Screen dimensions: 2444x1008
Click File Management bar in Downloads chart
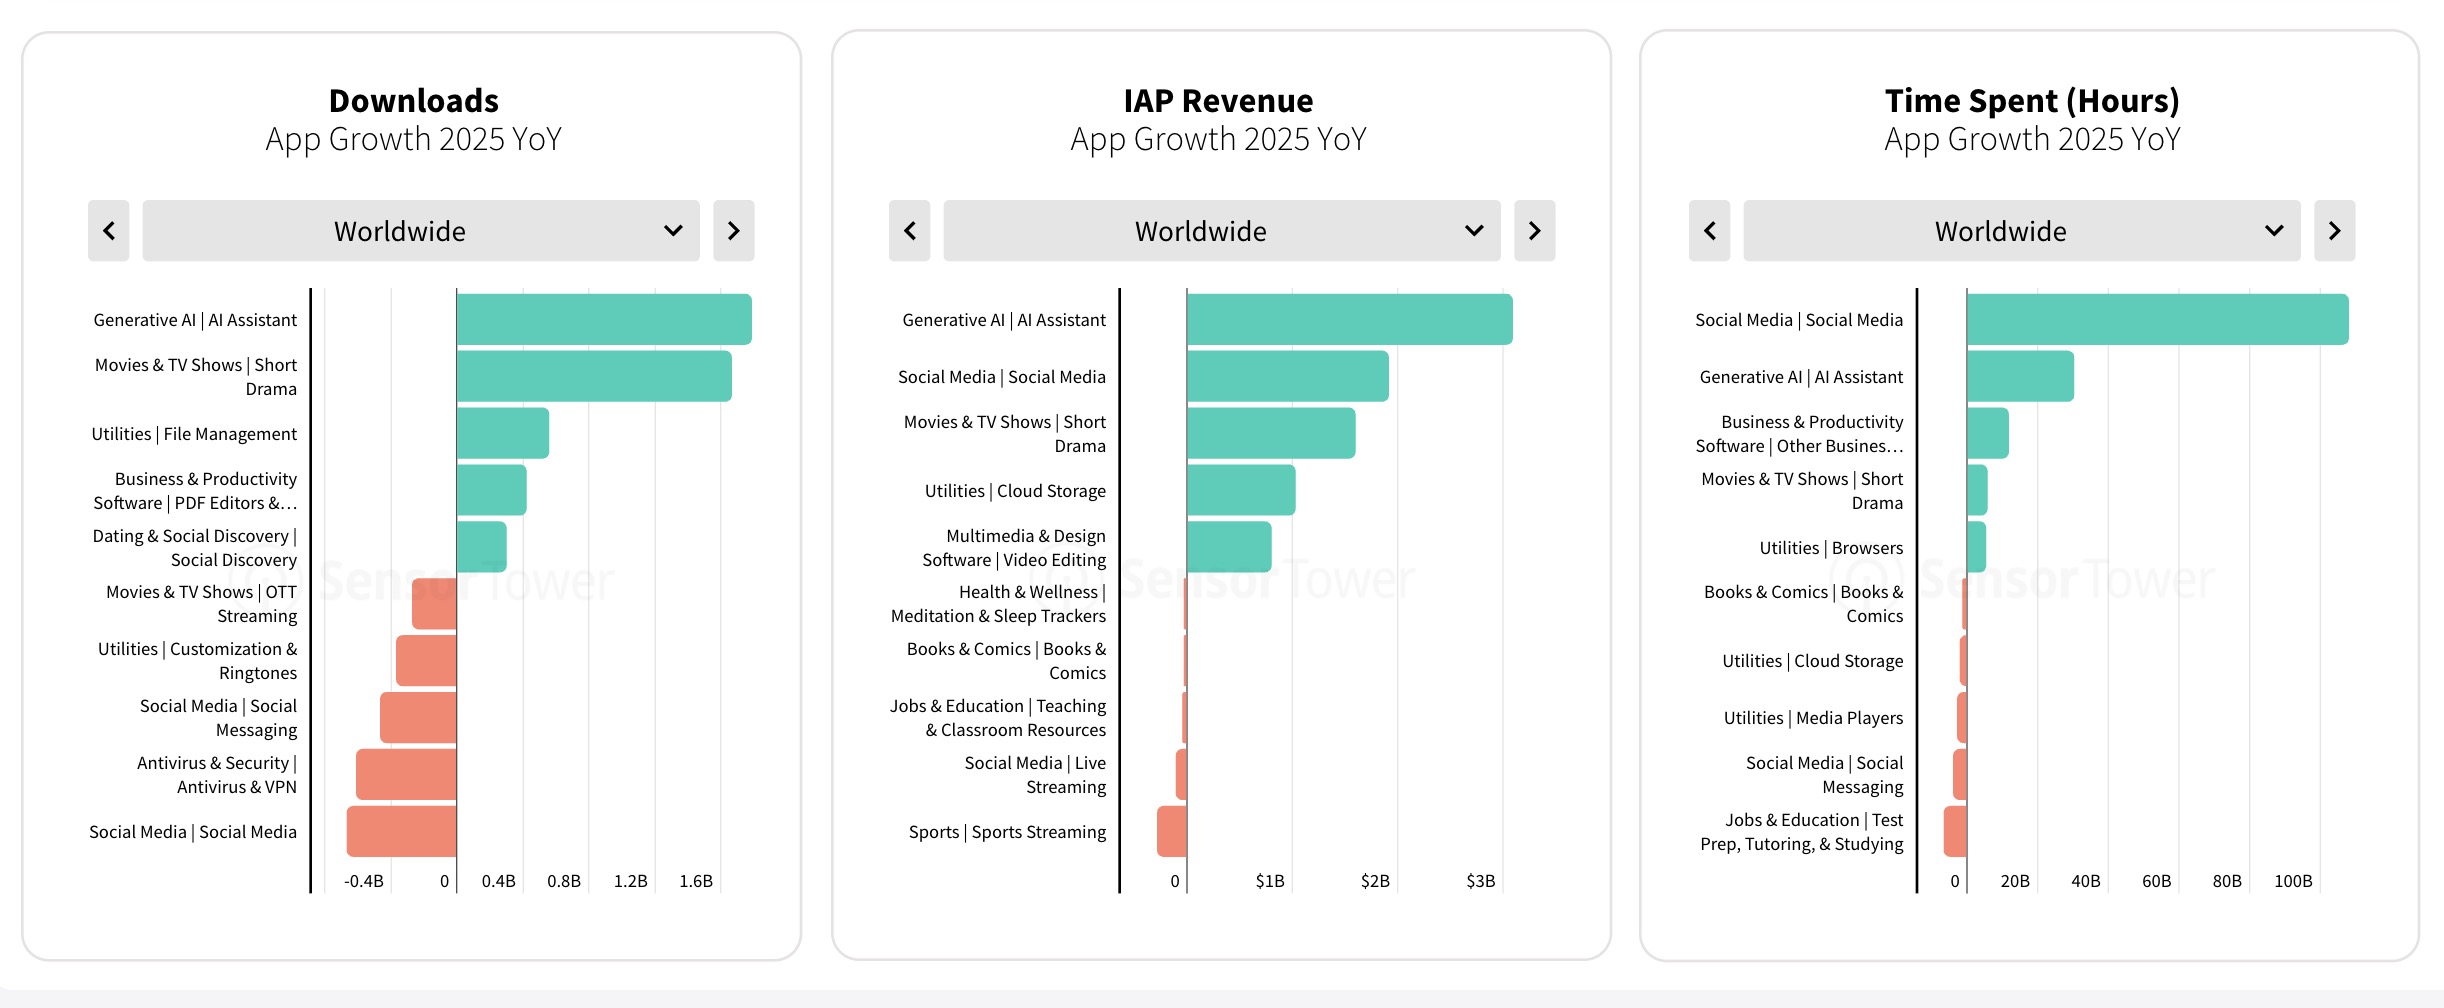502,433
